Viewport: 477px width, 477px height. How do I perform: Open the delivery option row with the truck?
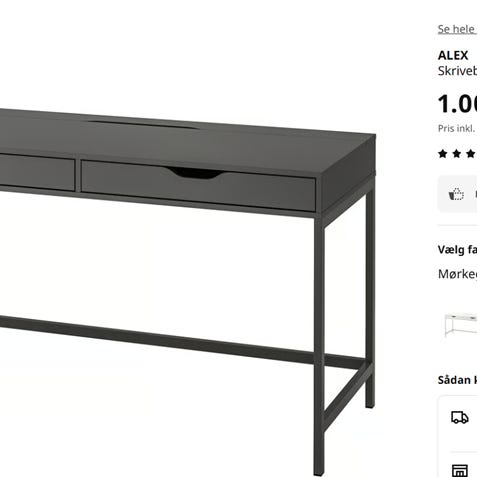(457, 423)
